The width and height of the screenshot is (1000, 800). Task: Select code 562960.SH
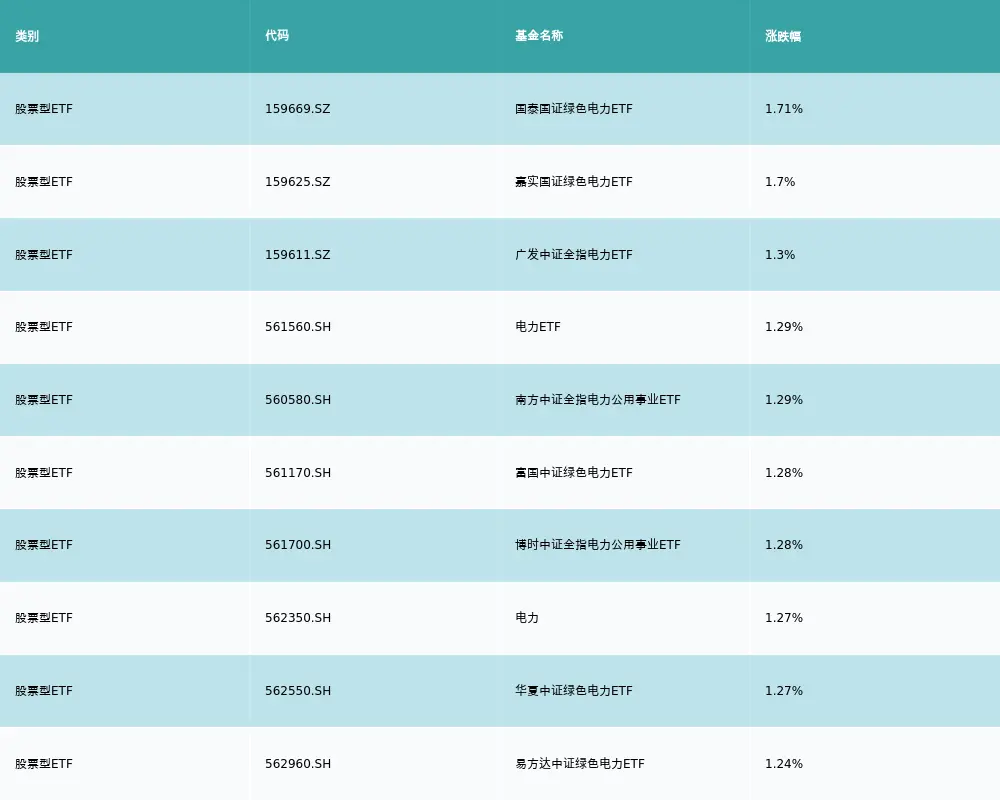(298, 764)
